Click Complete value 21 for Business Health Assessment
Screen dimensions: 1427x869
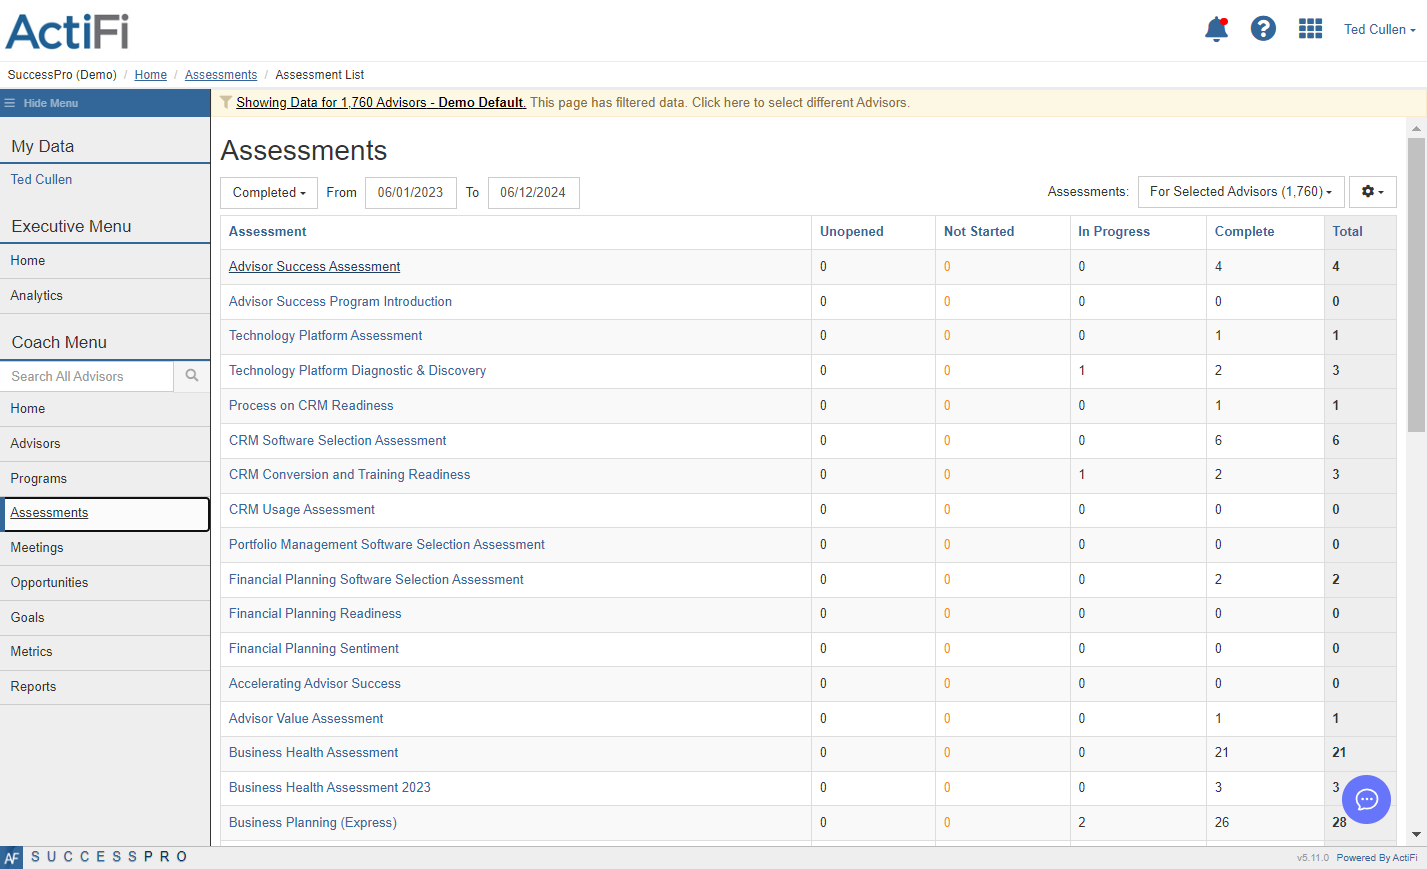[1222, 753]
